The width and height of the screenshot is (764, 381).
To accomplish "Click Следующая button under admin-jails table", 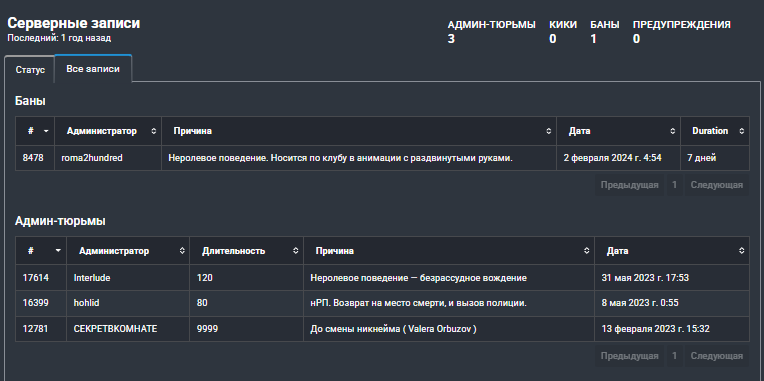I will (x=716, y=356).
